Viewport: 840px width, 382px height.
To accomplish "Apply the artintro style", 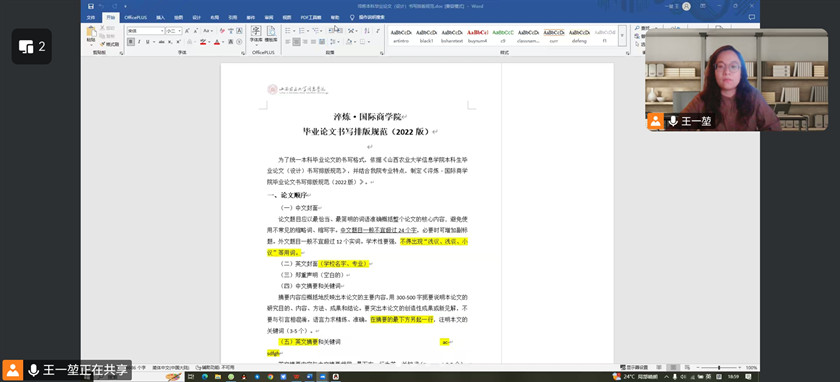I will tap(401, 35).
